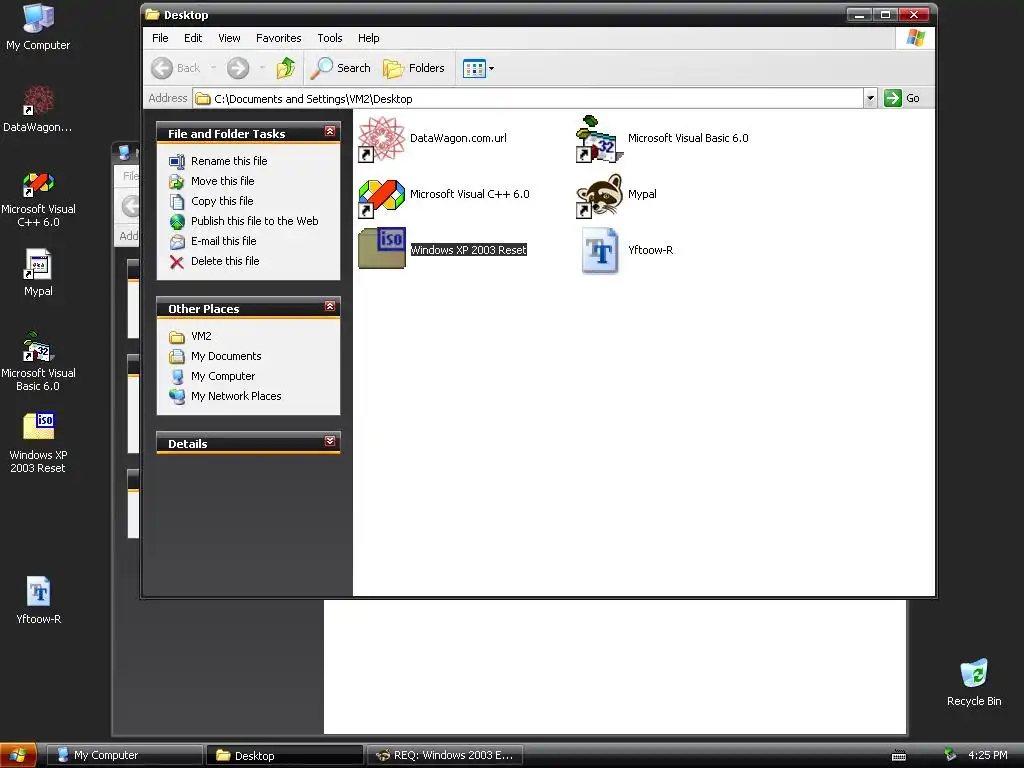The width and height of the screenshot is (1024, 768).
Task: Click the Back navigation button
Action: (x=176, y=68)
